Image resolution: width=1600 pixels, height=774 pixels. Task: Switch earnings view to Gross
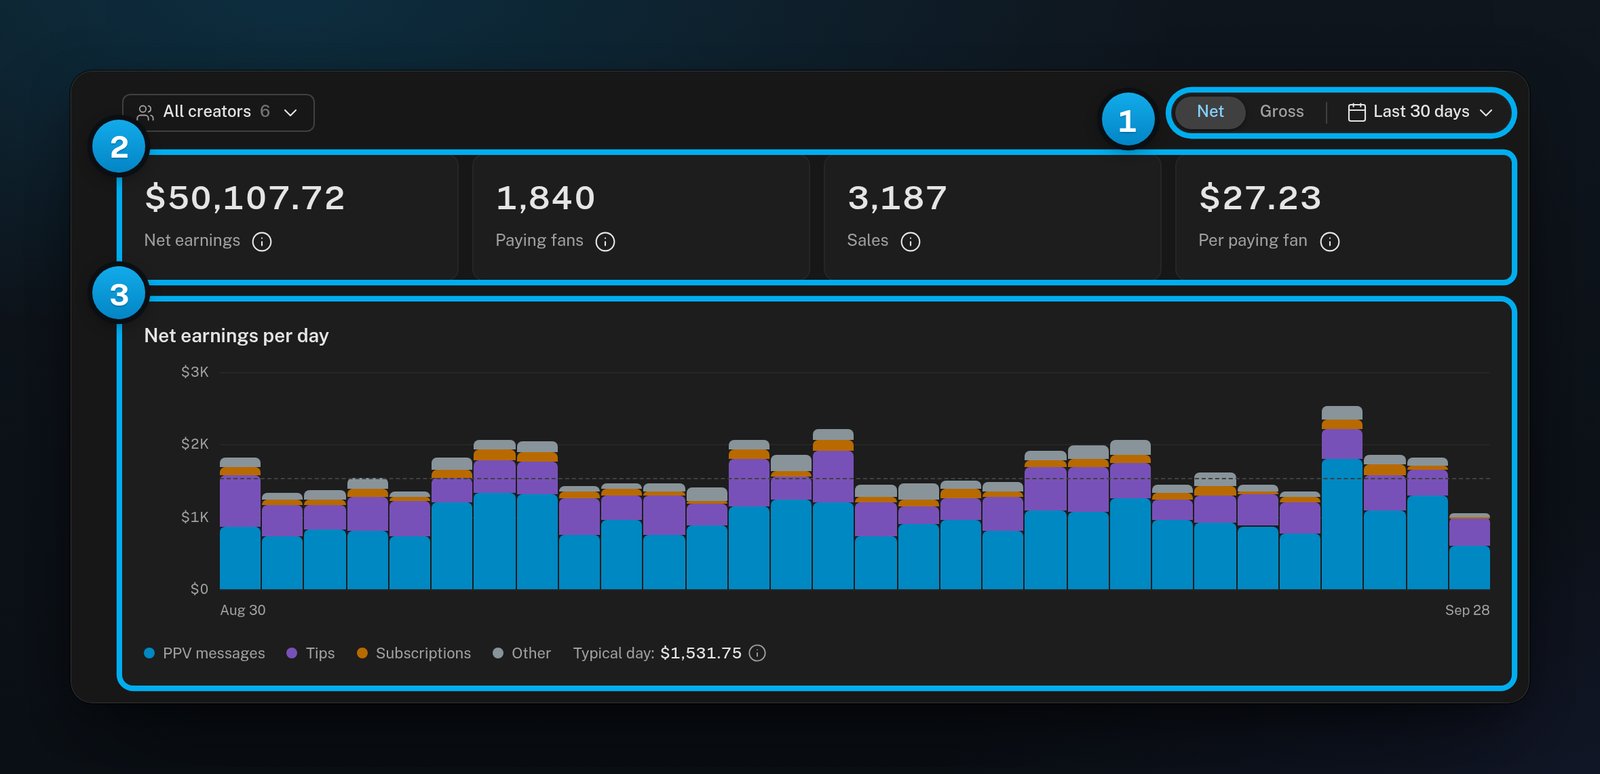tap(1282, 112)
